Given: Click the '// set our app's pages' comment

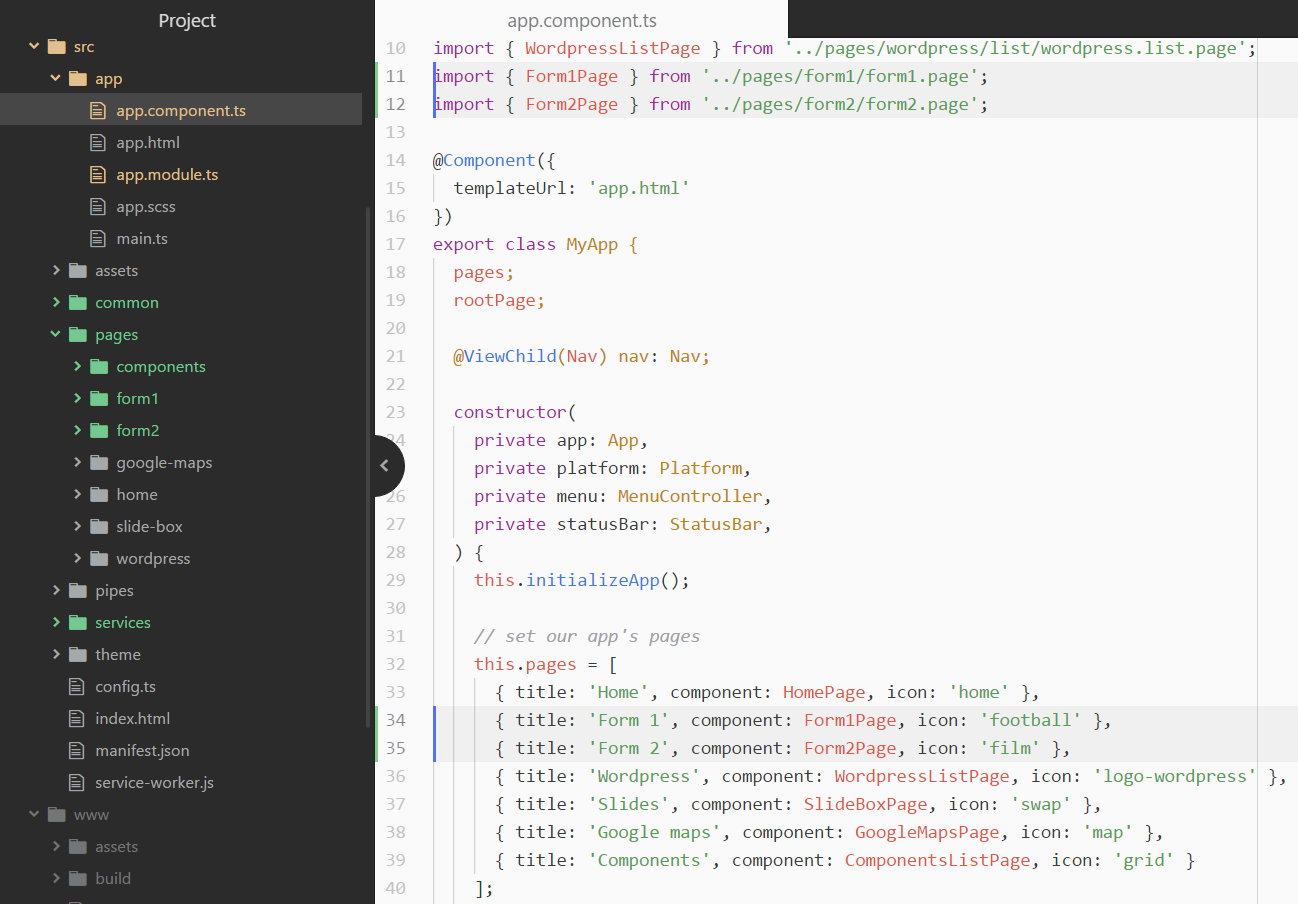Looking at the screenshot, I should (x=587, y=636).
